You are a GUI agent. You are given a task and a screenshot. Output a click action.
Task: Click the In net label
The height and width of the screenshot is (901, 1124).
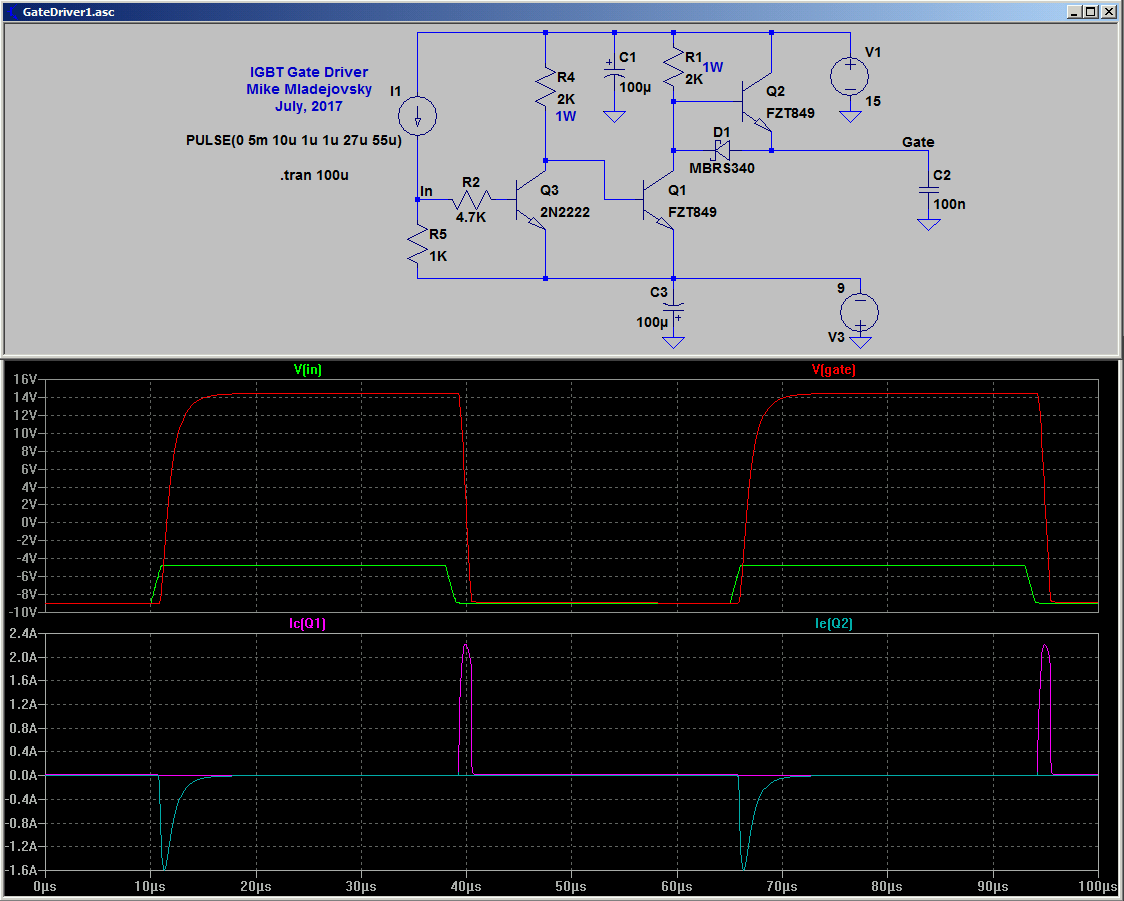[426, 191]
